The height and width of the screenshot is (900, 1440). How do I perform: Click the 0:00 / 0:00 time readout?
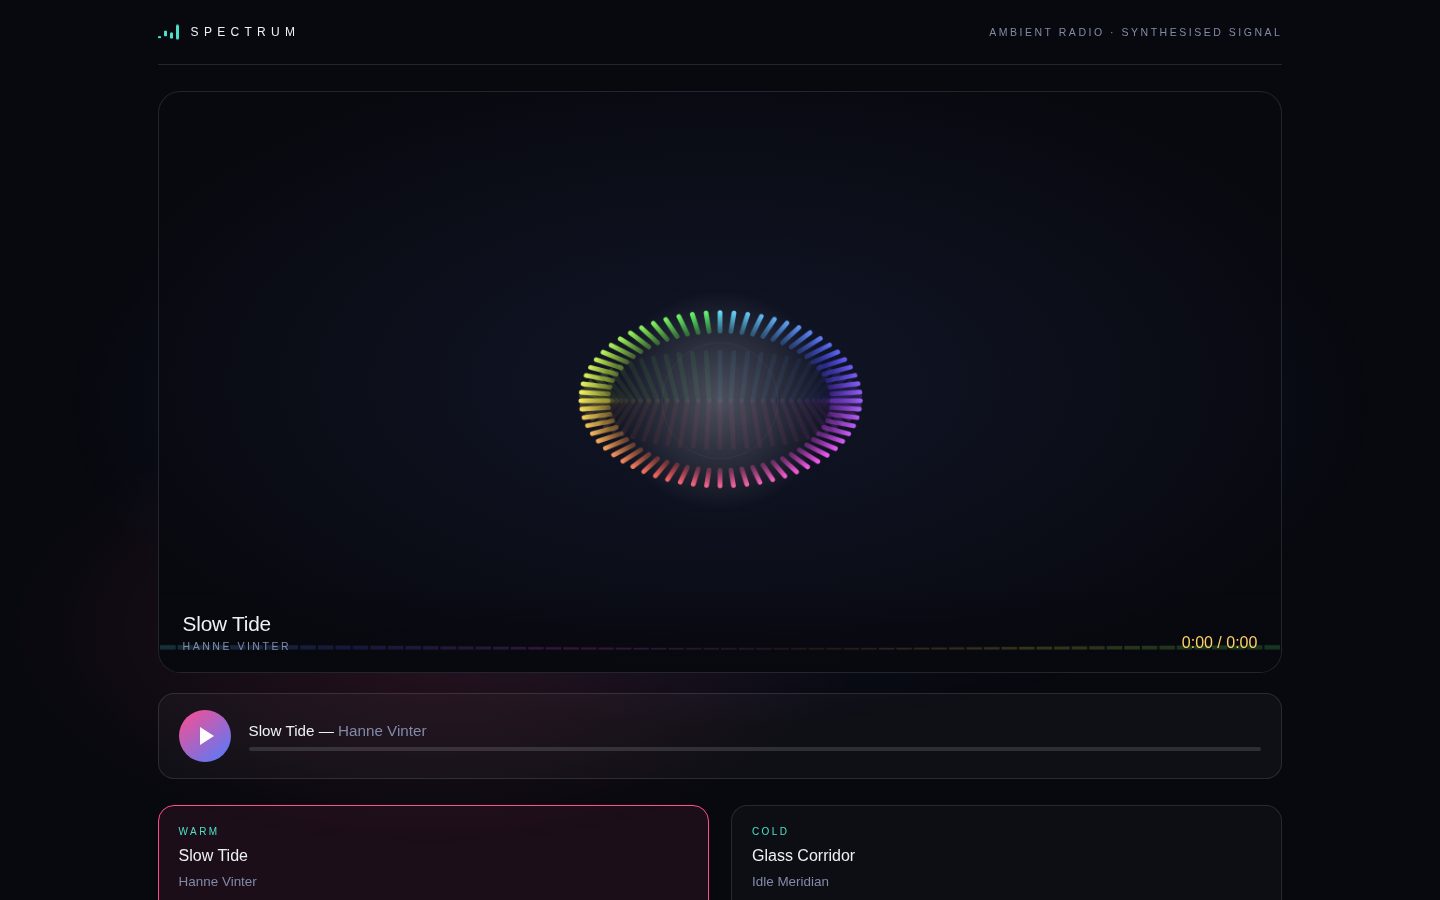coord(1219,643)
